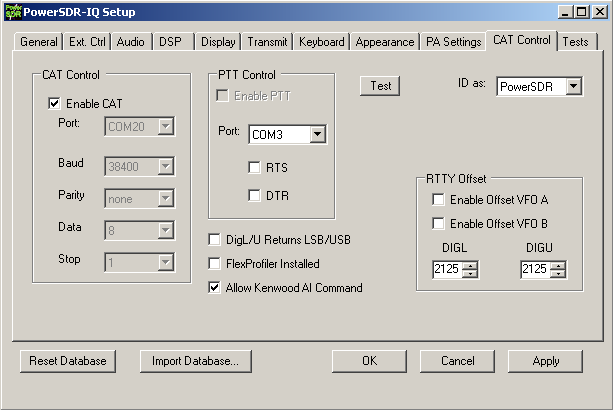Minimize the PowerSDR-IQ Setup window

coord(565,12)
